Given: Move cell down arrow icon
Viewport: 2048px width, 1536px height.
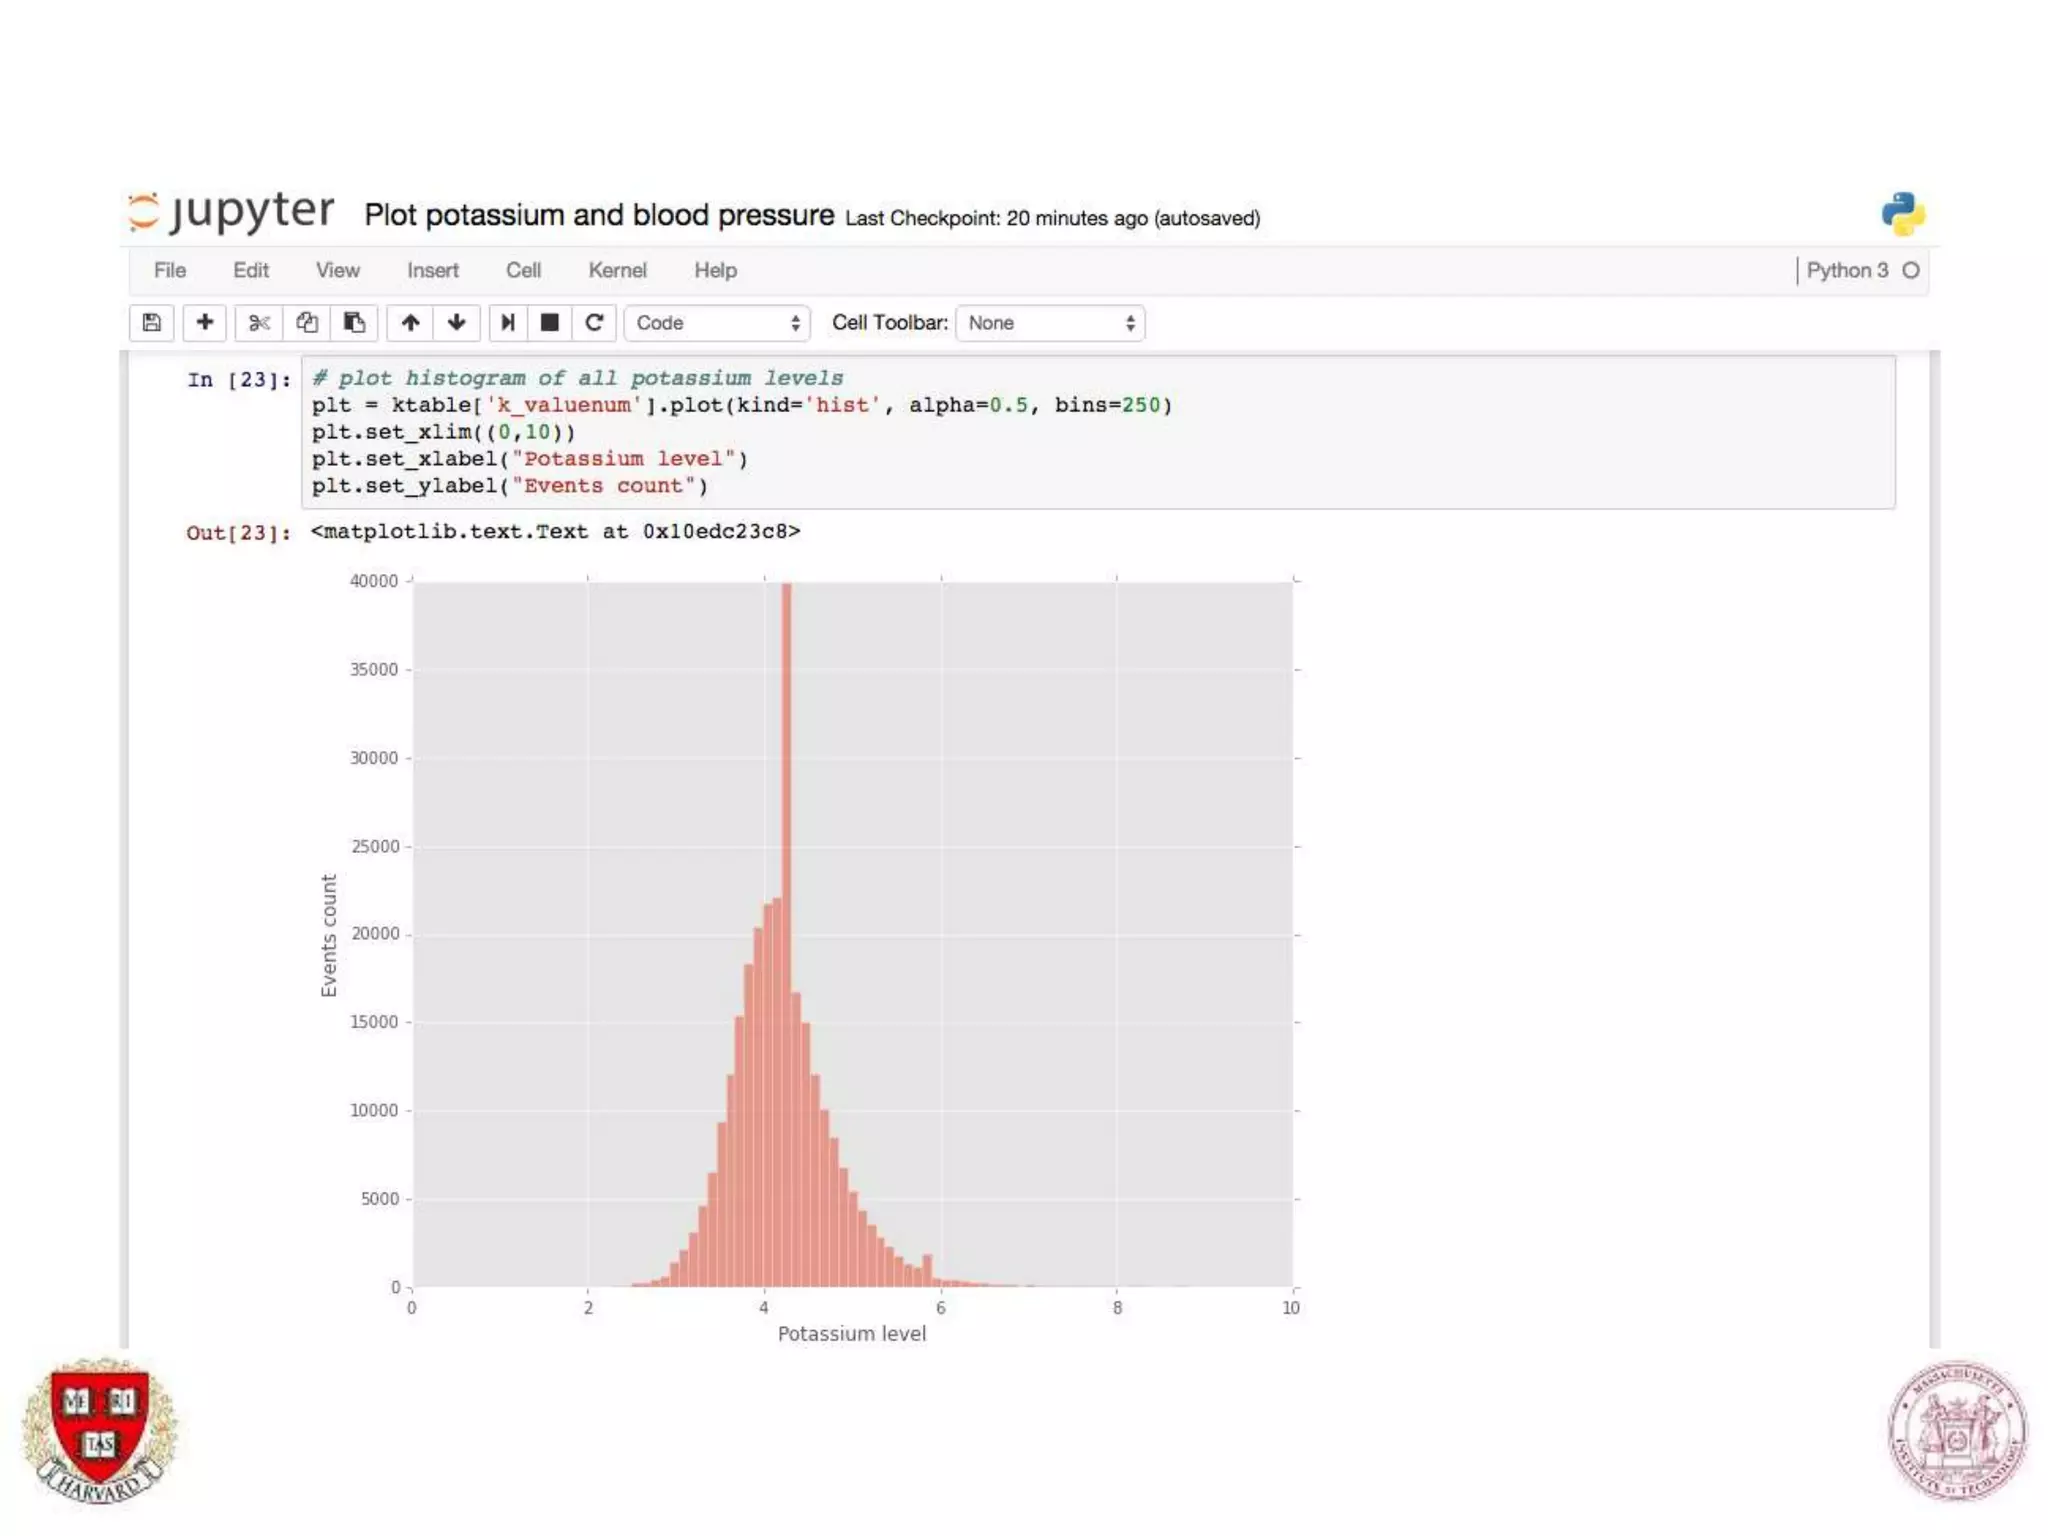Looking at the screenshot, I should click(x=457, y=323).
